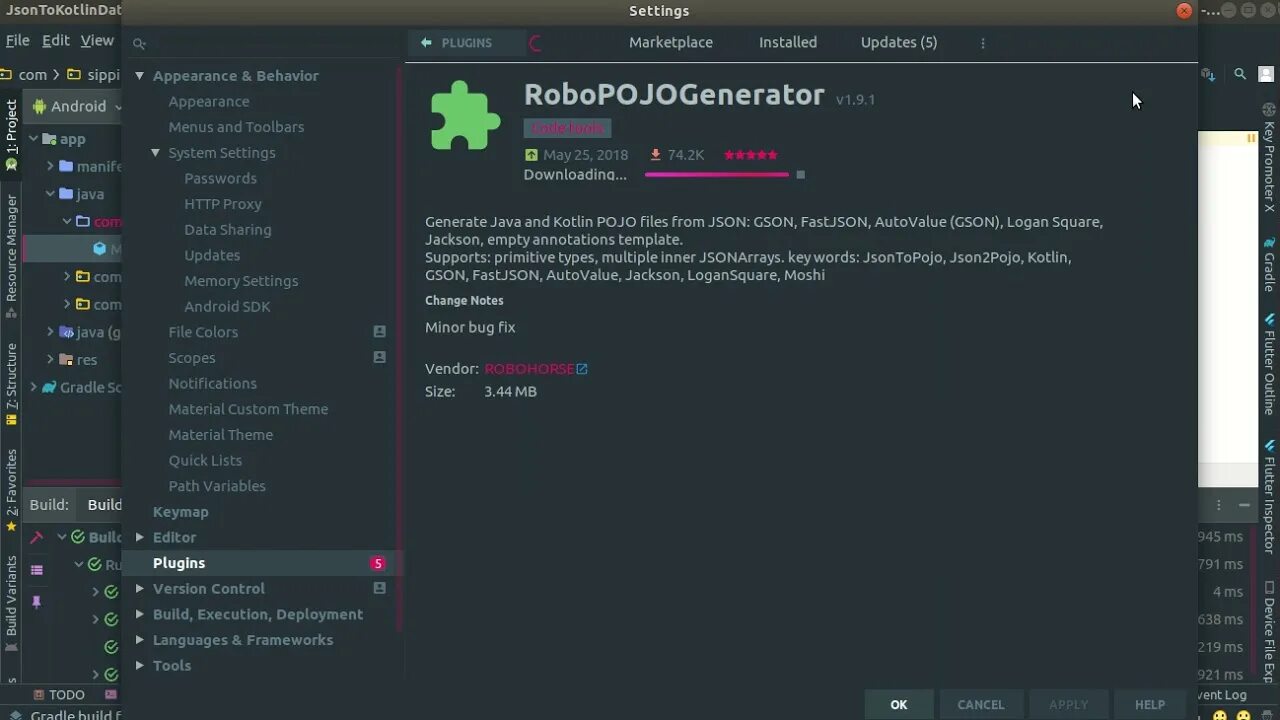Image resolution: width=1280 pixels, height=720 pixels.
Task: Open the Android project view dropdown
Action: [x=78, y=107]
